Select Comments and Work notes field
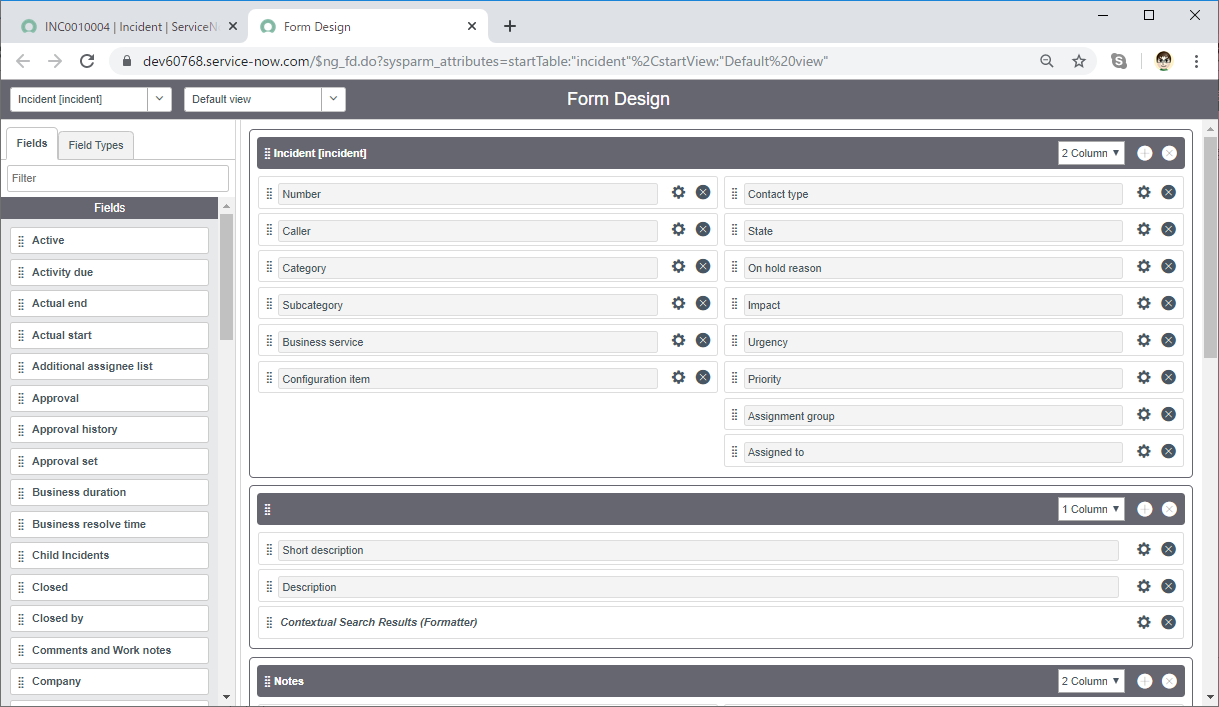Viewport: 1219px width, 707px height. click(110, 650)
